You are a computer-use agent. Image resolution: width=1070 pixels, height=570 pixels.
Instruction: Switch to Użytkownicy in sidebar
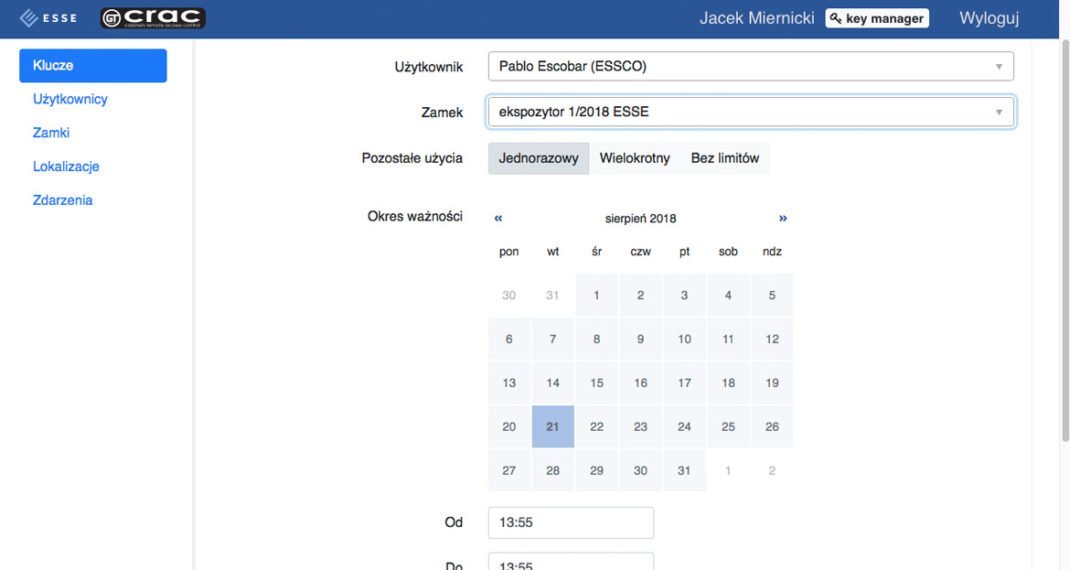point(70,99)
